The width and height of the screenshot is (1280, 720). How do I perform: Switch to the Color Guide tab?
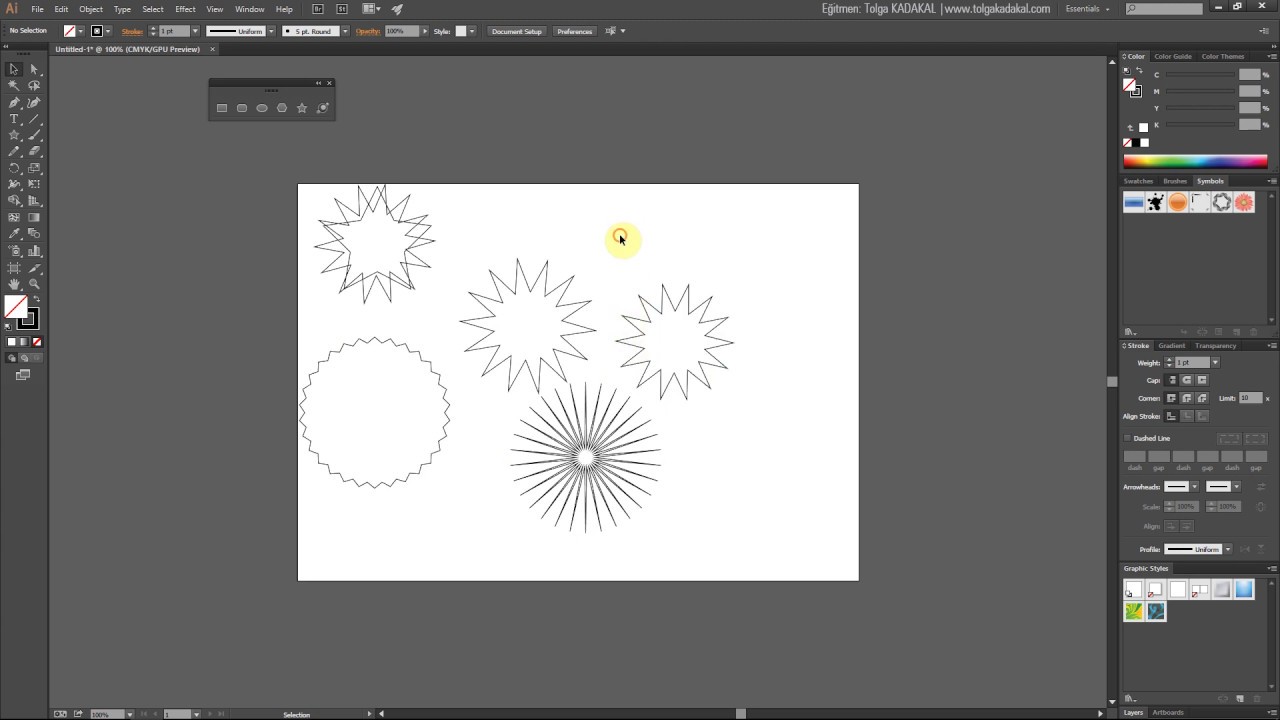(1173, 56)
